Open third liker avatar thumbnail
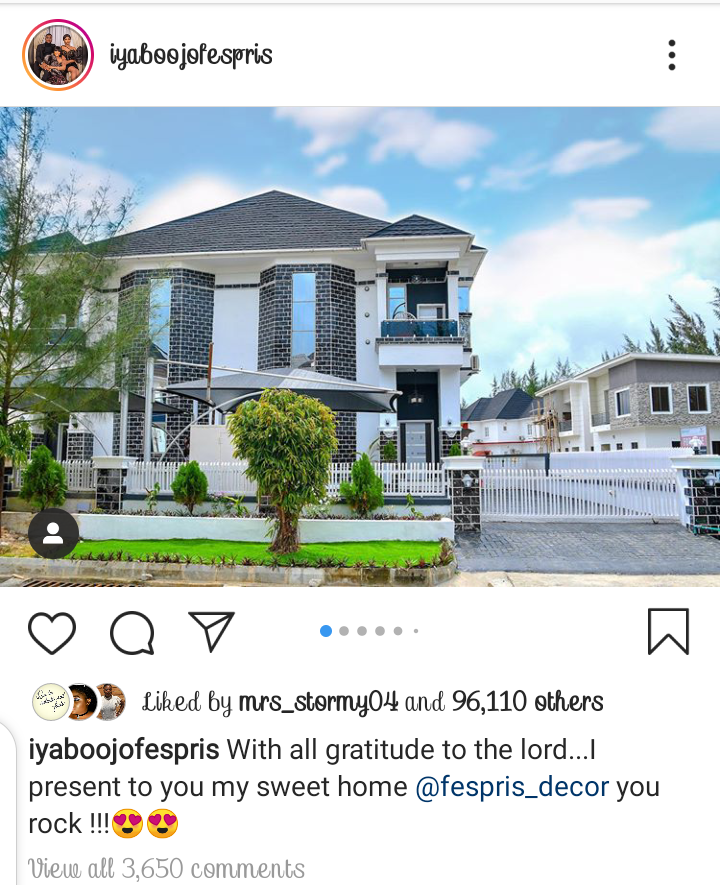The width and height of the screenshot is (720, 885). [109, 702]
